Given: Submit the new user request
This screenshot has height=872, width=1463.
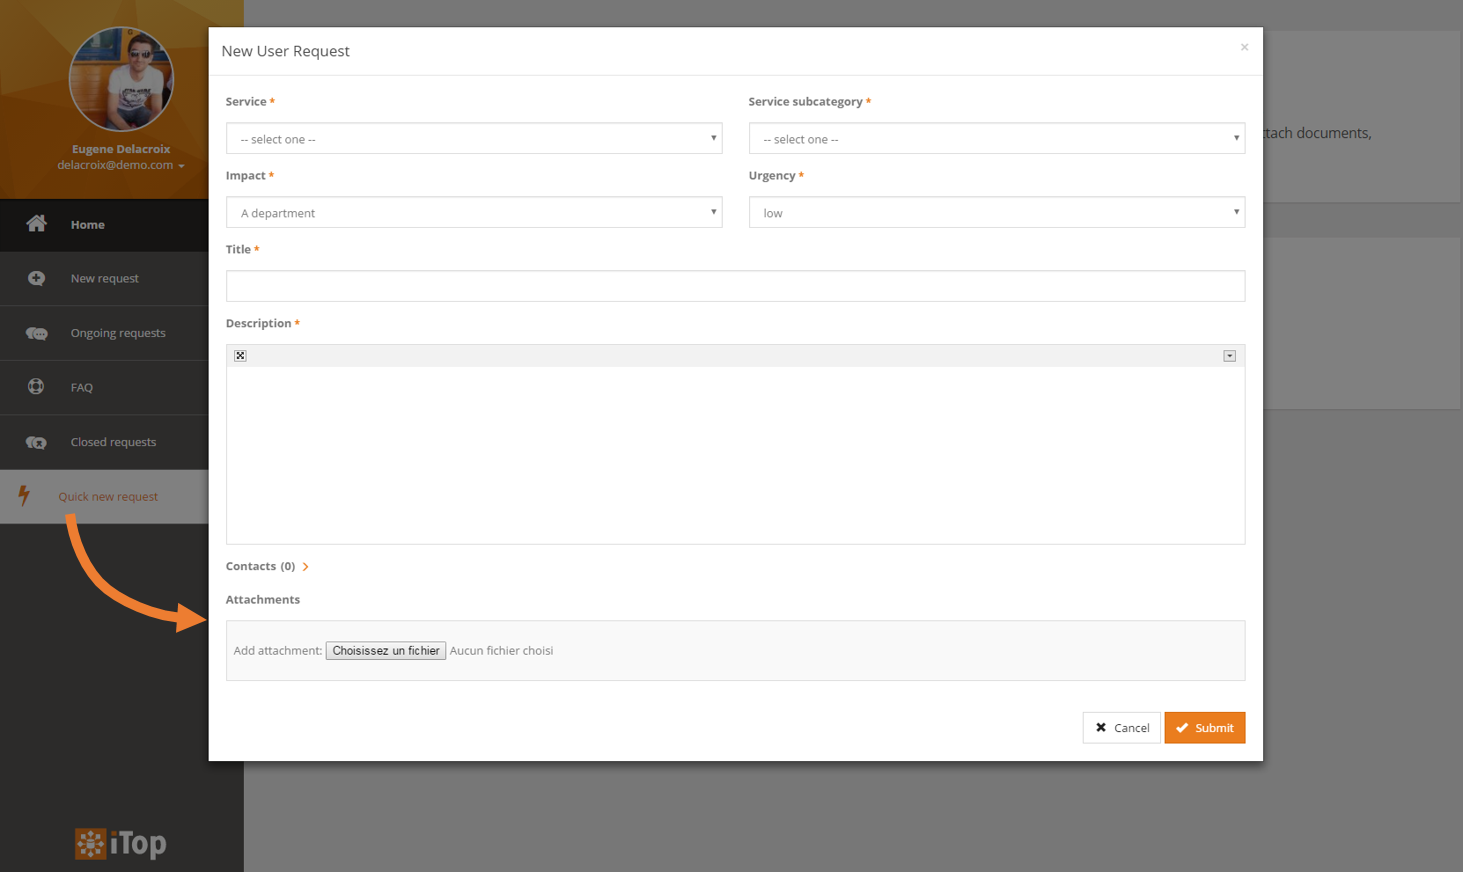Looking at the screenshot, I should [1204, 728].
